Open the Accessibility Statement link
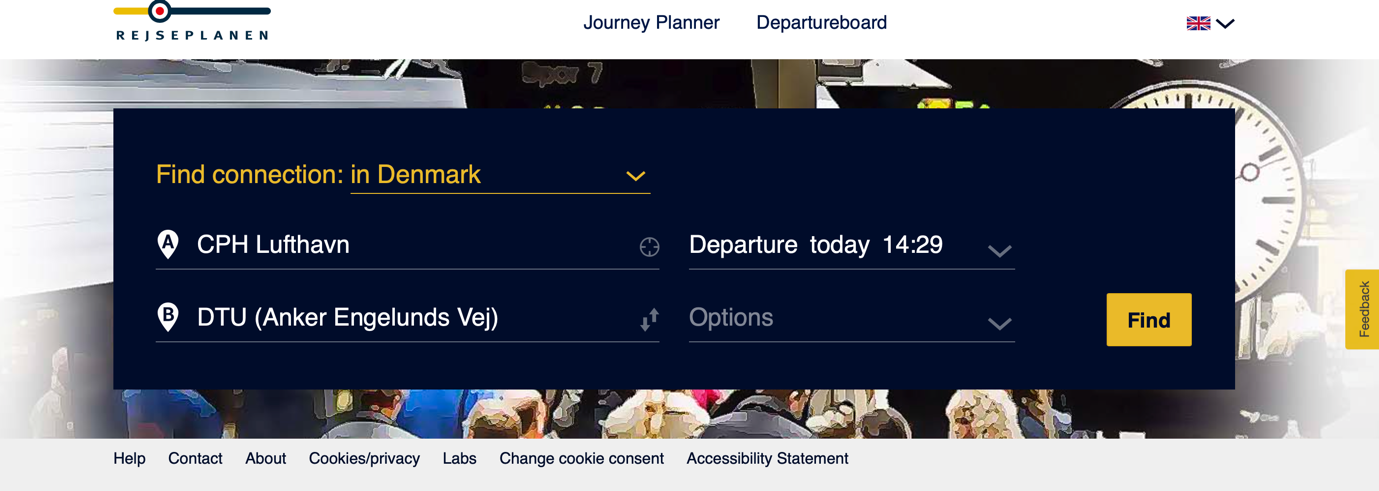The image size is (1379, 491). tap(767, 459)
